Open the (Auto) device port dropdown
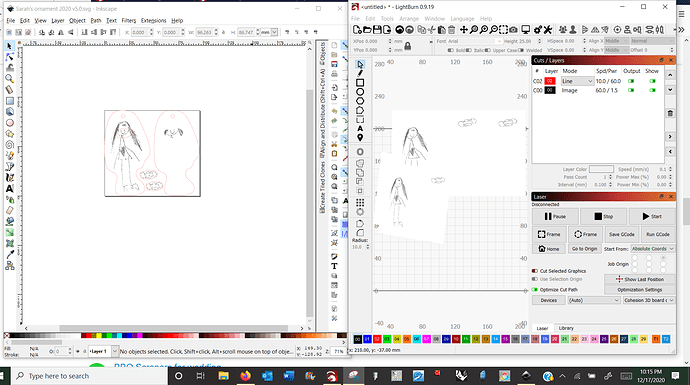The image size is (690, 385). [x=594, y=300]
